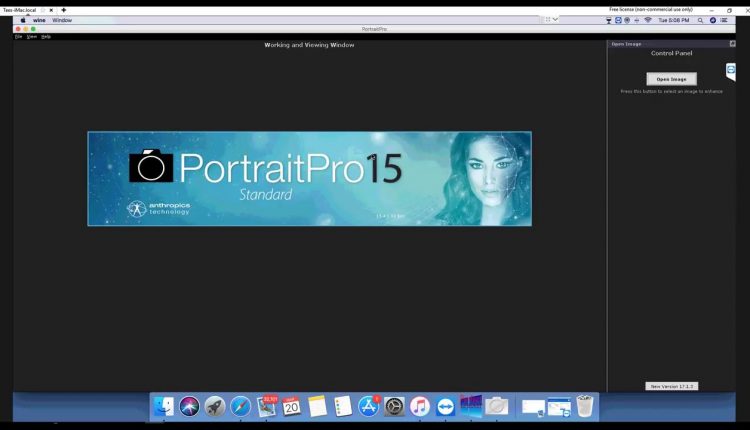This screenshot has height=430, width=750.
Task: Click the TeamViewer side panel tab icon
Action: coord(730,71)
